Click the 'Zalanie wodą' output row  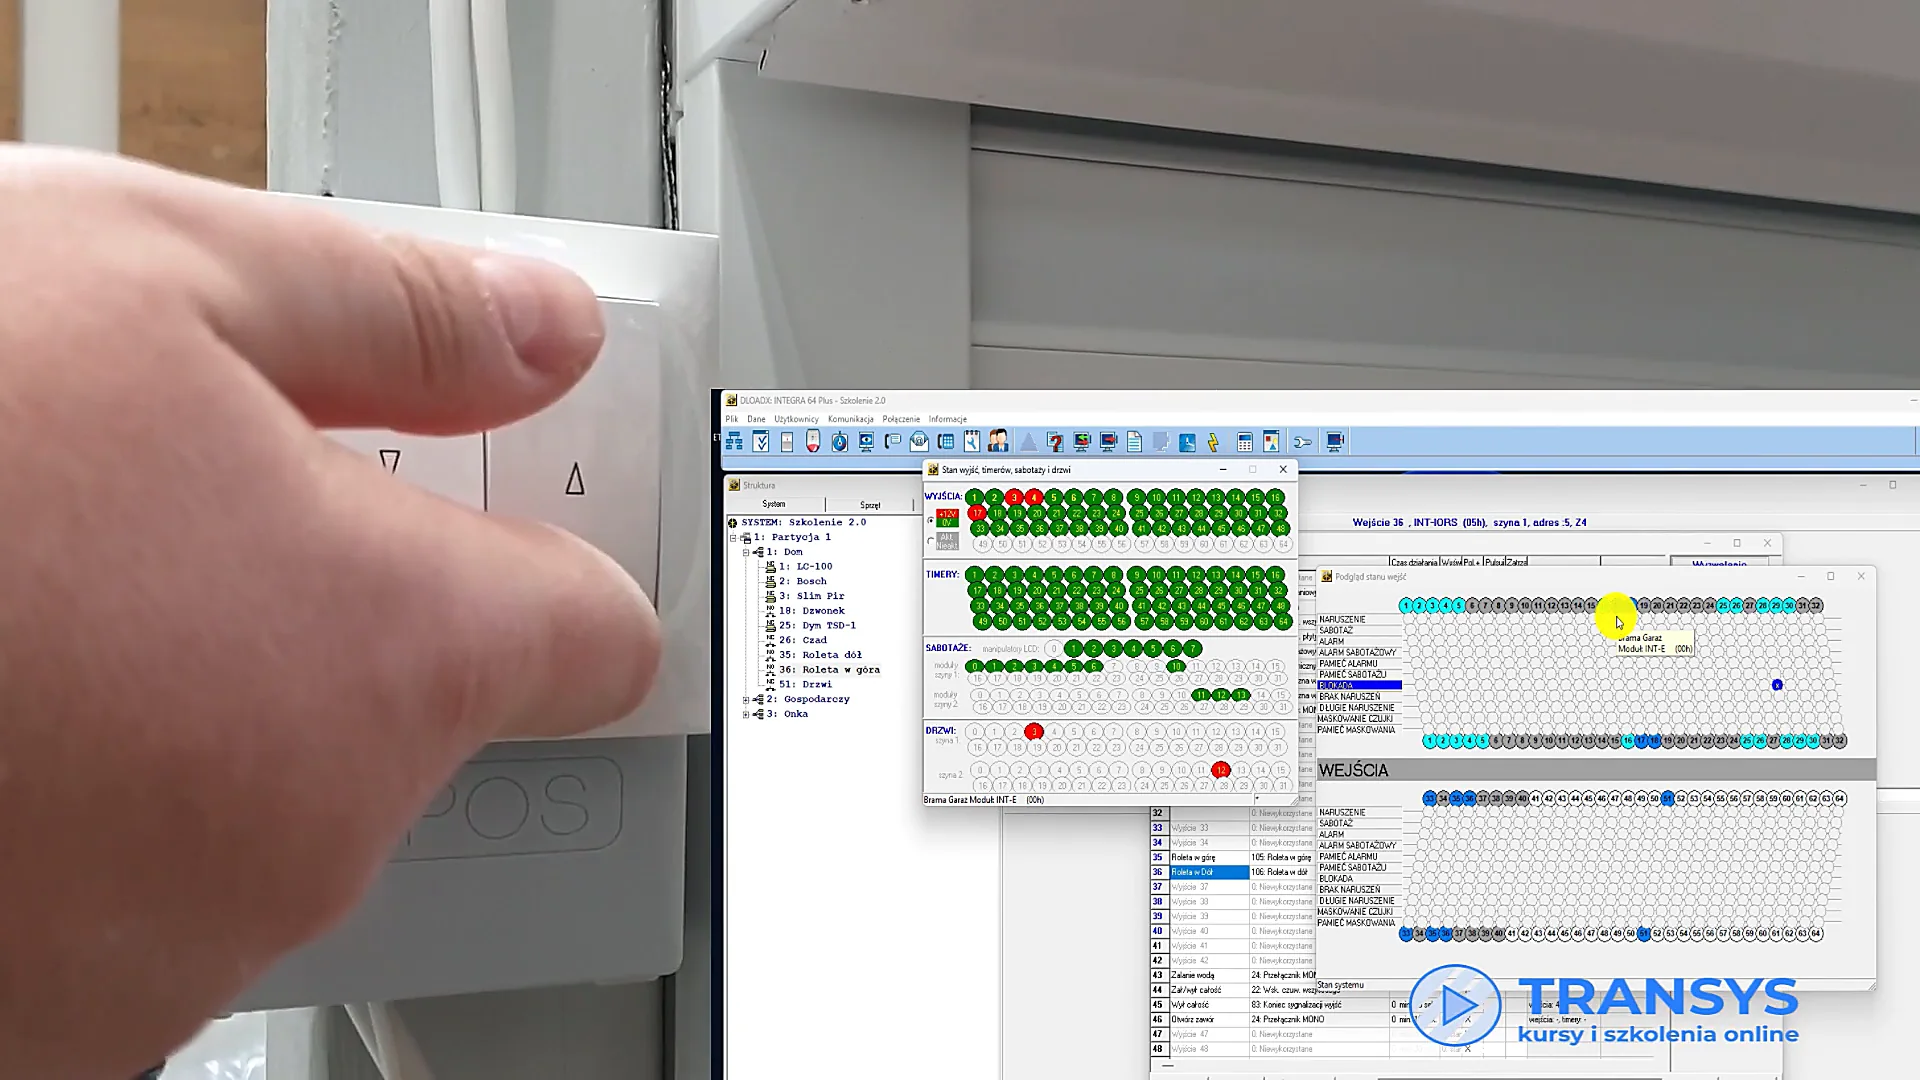1232,976
